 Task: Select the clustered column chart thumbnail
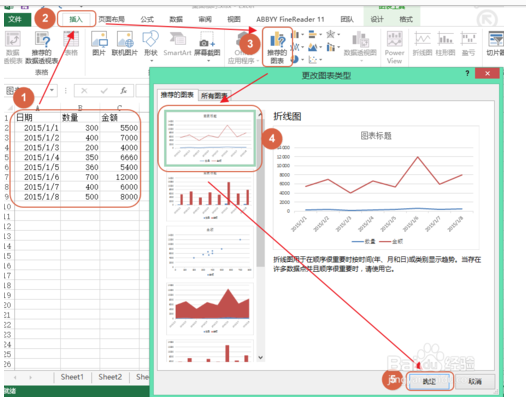coord(210,196)
